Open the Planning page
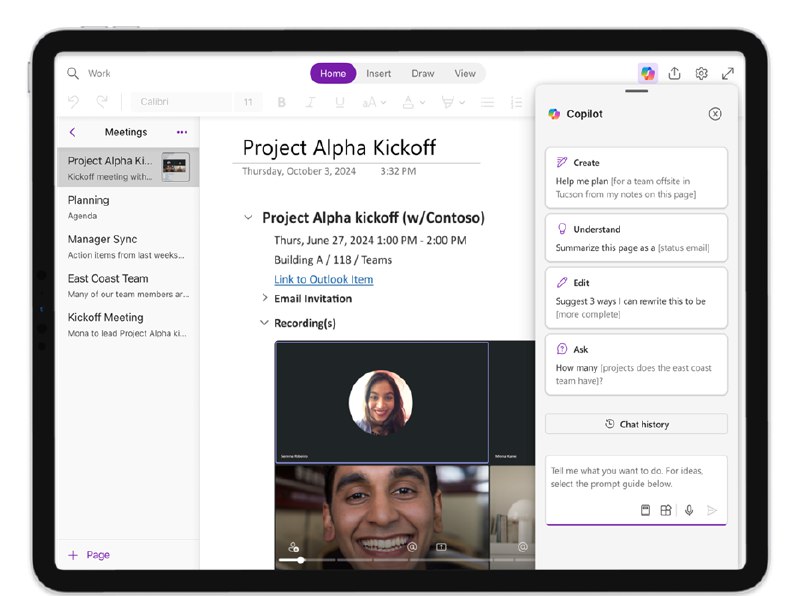This screenshot has height=596, width=800. (x=128, y=207)
